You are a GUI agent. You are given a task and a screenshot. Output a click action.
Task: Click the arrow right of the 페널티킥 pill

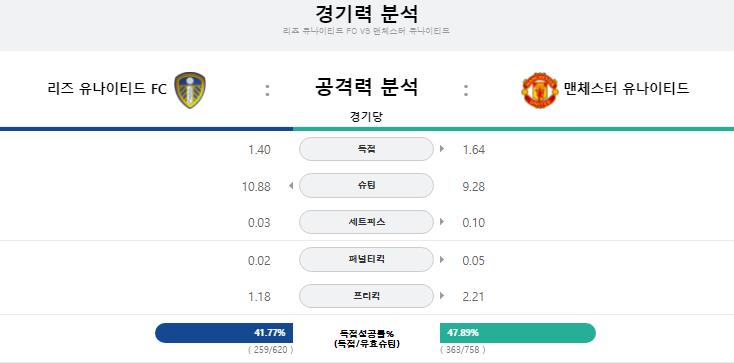[x=442, y=260]
